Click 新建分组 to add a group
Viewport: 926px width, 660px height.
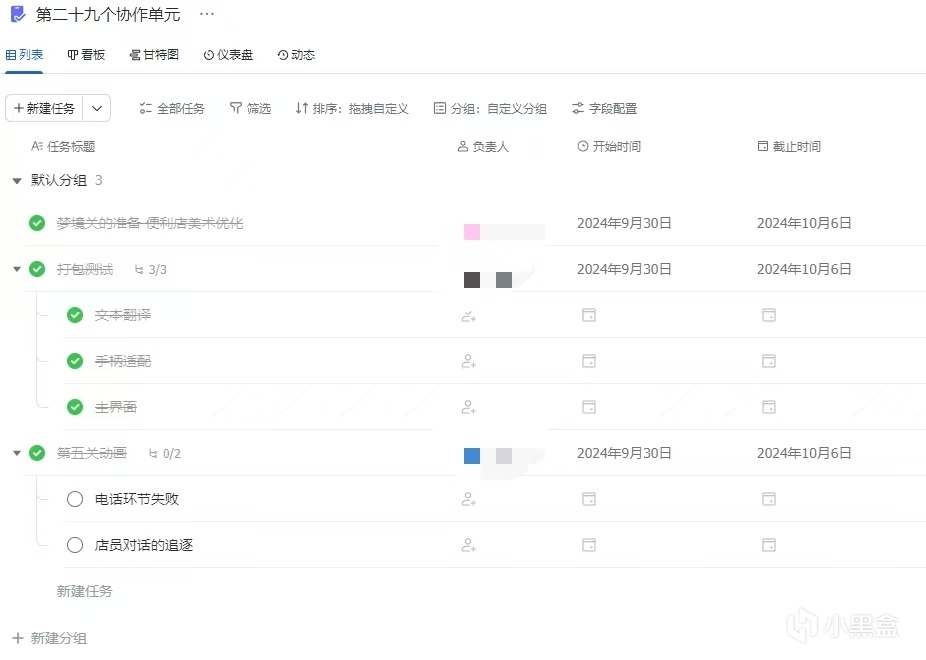(x=50, y=638)
